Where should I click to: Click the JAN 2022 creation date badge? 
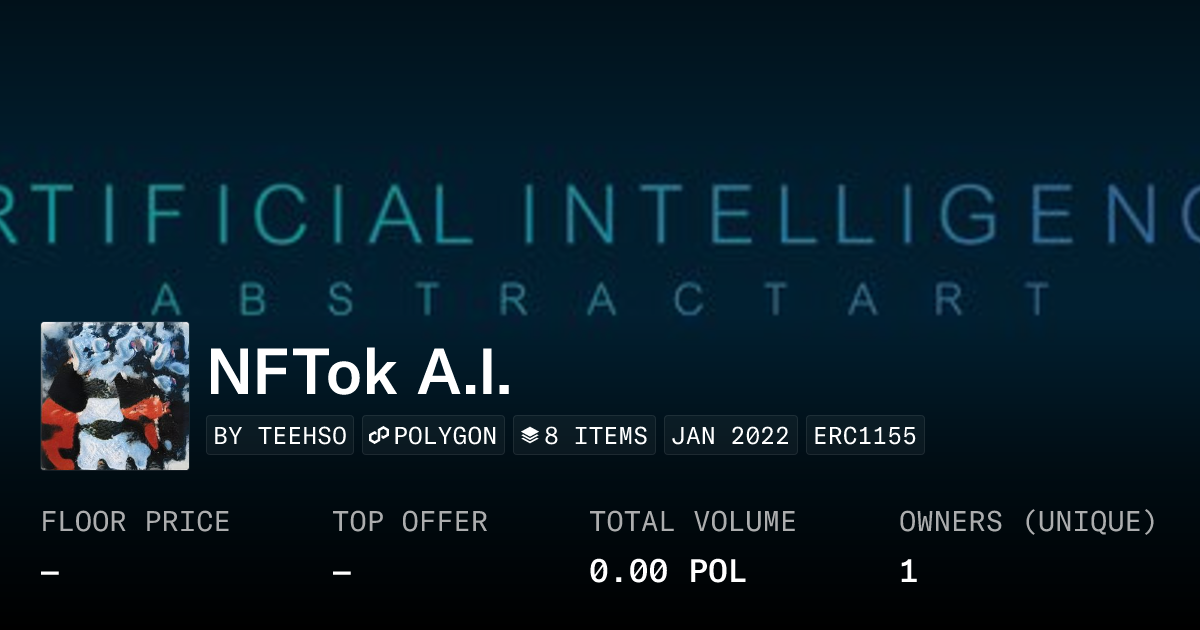point(730,436)
